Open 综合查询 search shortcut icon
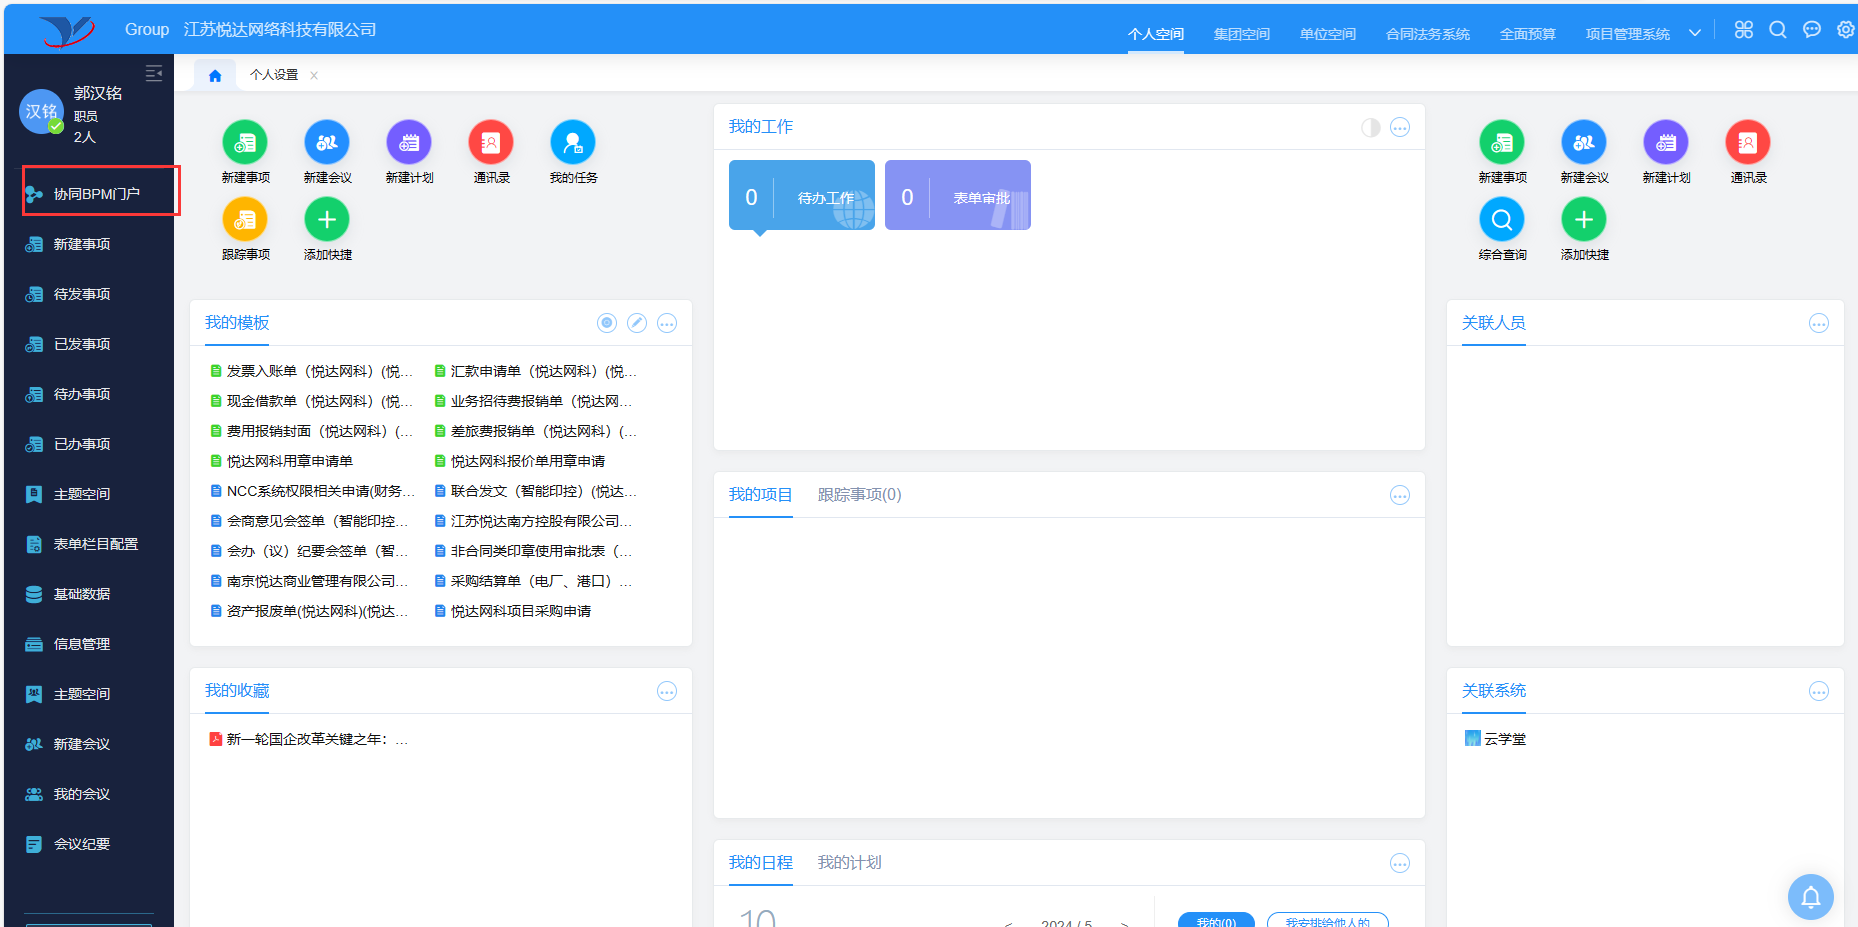Viewport: 1858px width, 927px height. tap(1502, 220)
